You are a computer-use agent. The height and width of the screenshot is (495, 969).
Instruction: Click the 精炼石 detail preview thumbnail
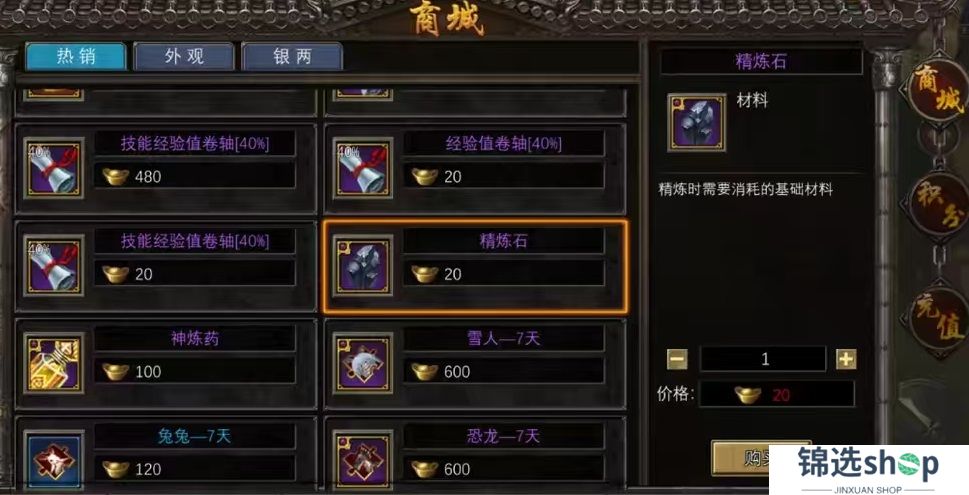pyautogui.click(x=696, y=122)
